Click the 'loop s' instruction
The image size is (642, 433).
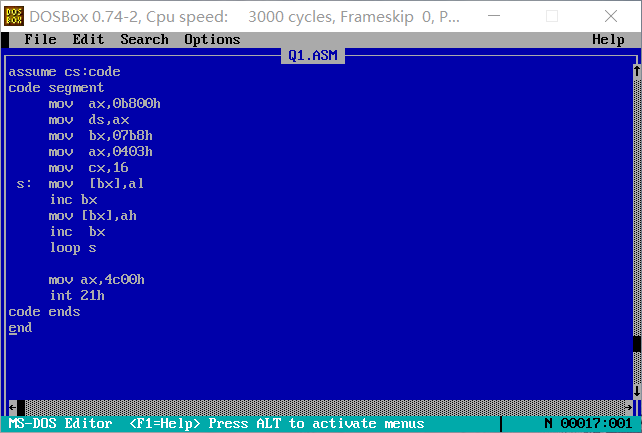pyautogui.click(x=73, y=248)
